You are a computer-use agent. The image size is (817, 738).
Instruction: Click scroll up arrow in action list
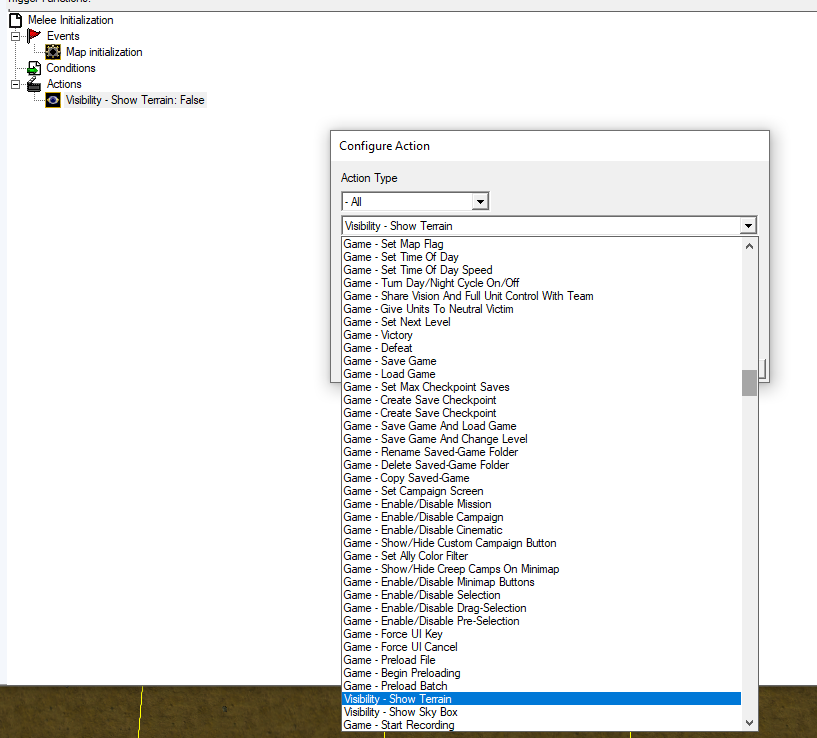(x=749, y=246)
